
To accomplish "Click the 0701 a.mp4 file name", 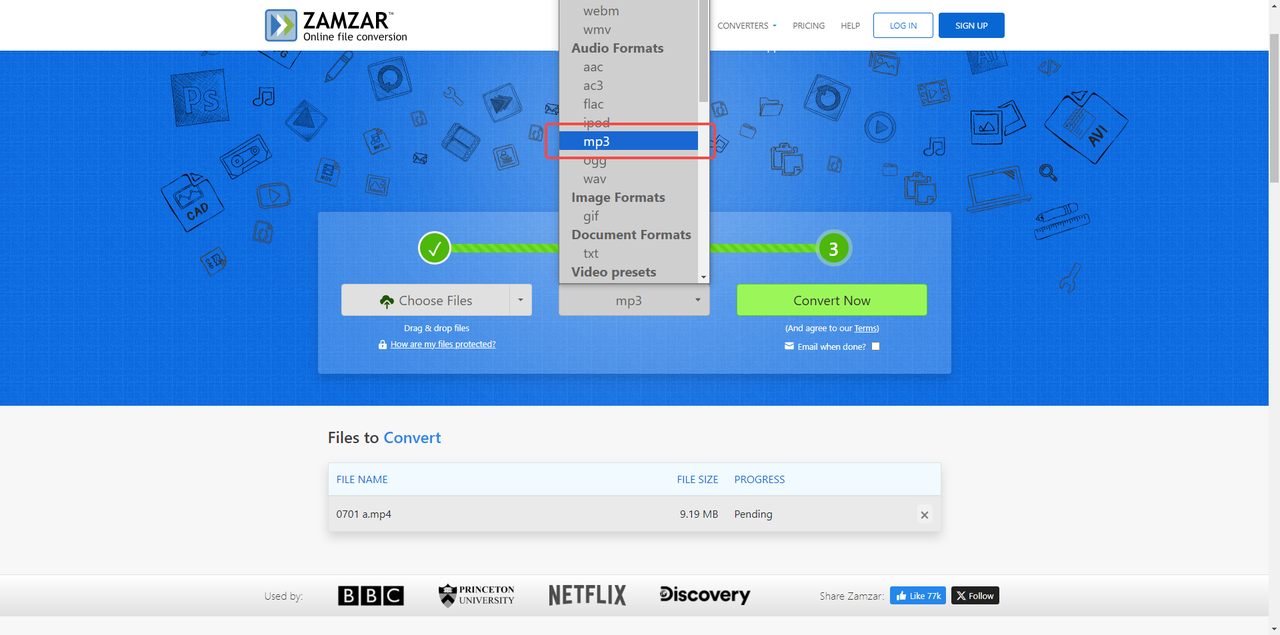I will click(364, 514).
